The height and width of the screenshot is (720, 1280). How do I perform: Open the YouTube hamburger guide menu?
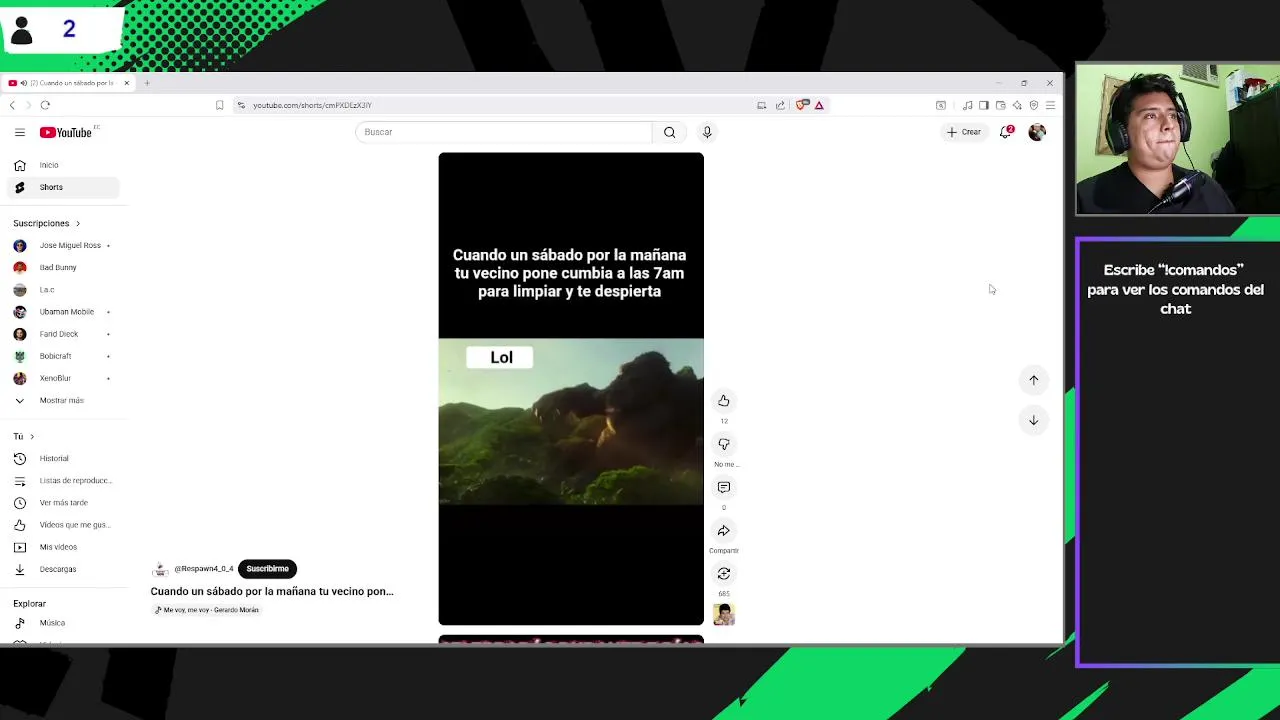(19, 132)
